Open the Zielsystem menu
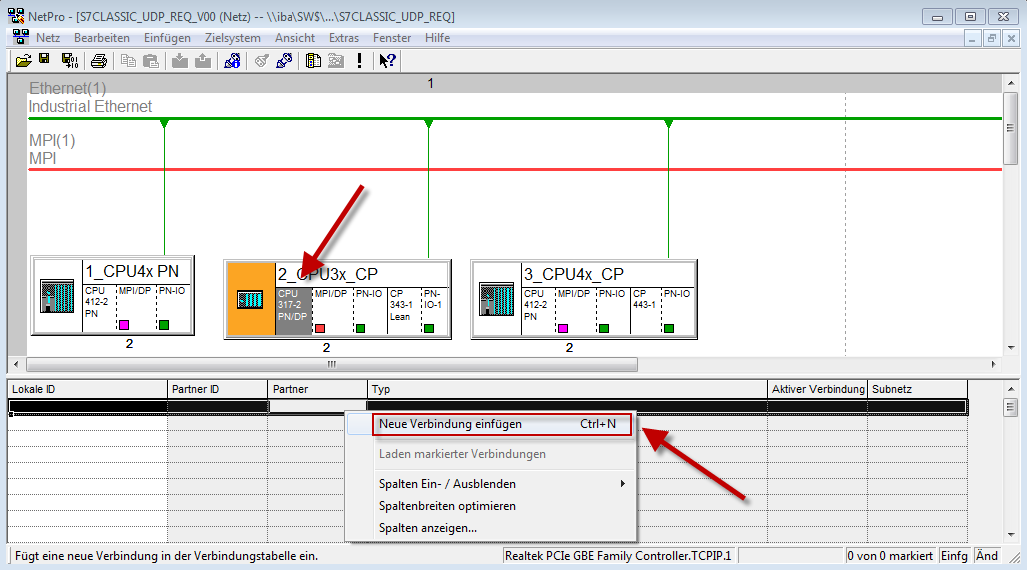1027x570 pixels. pos(232,38)
